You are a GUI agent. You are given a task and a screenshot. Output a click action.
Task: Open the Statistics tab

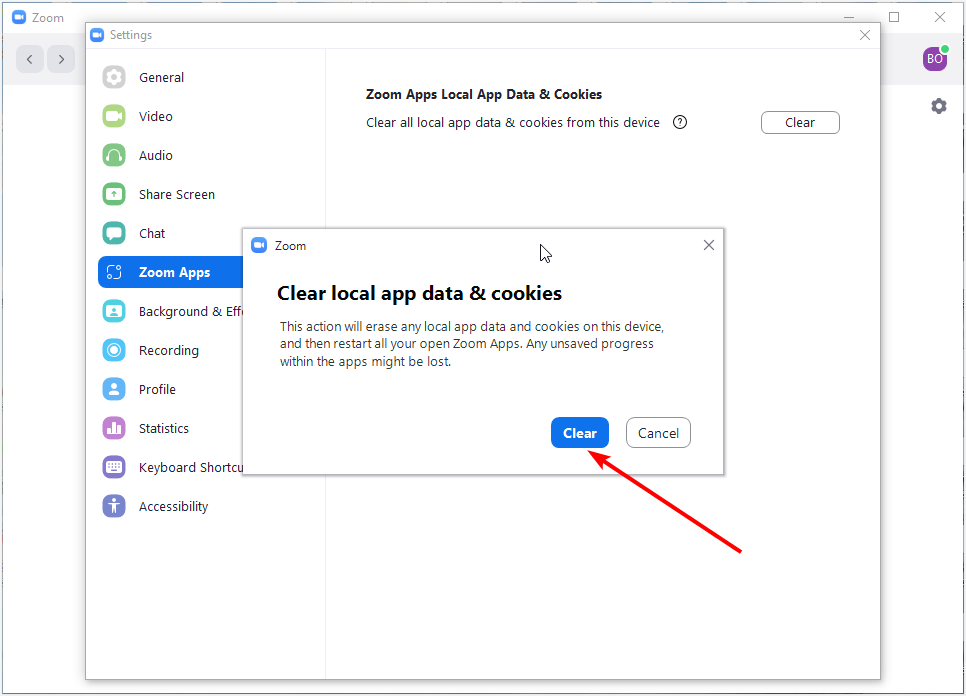pyautogui.click(x=164, y=428)
